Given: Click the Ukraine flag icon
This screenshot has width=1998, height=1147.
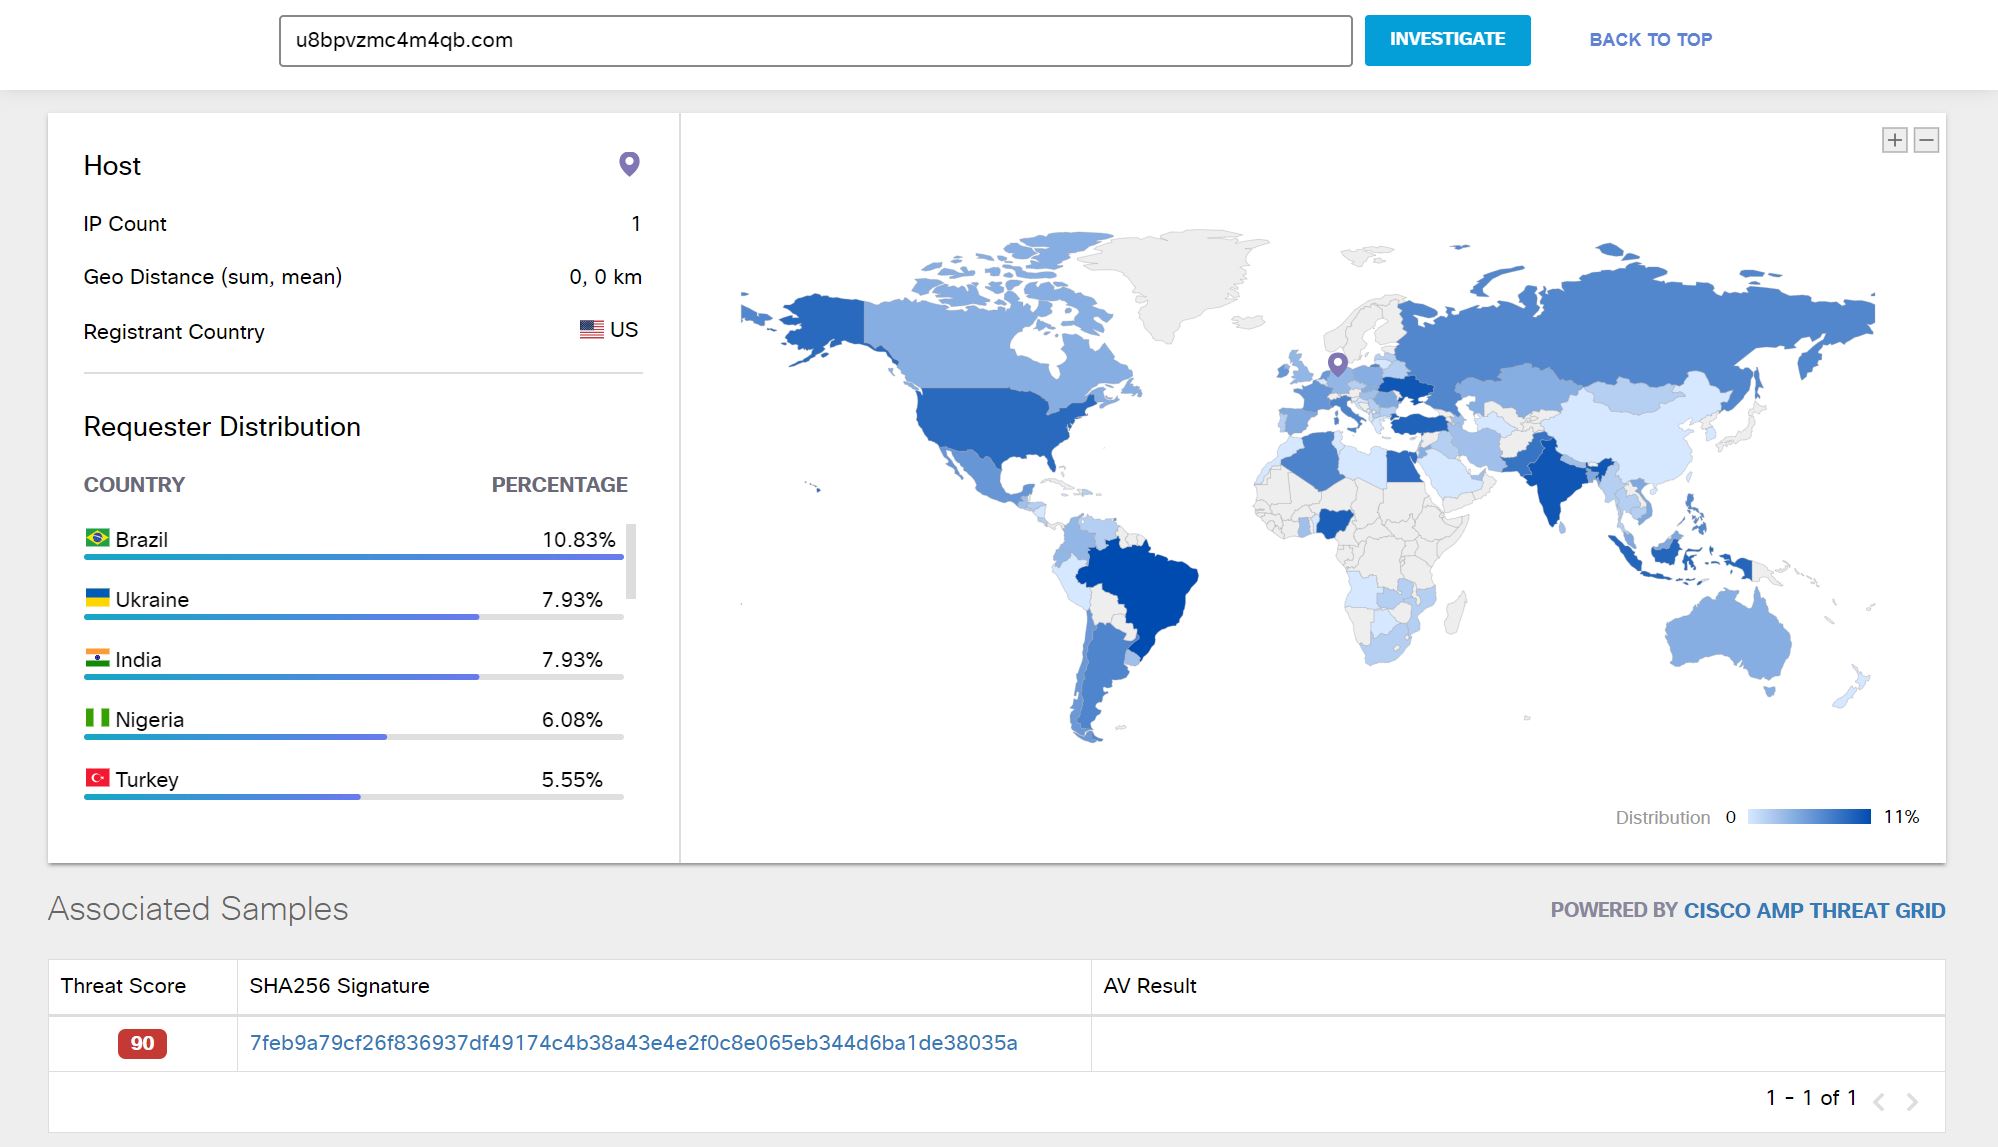Looking at the screenshot, I should pos(97,598).
